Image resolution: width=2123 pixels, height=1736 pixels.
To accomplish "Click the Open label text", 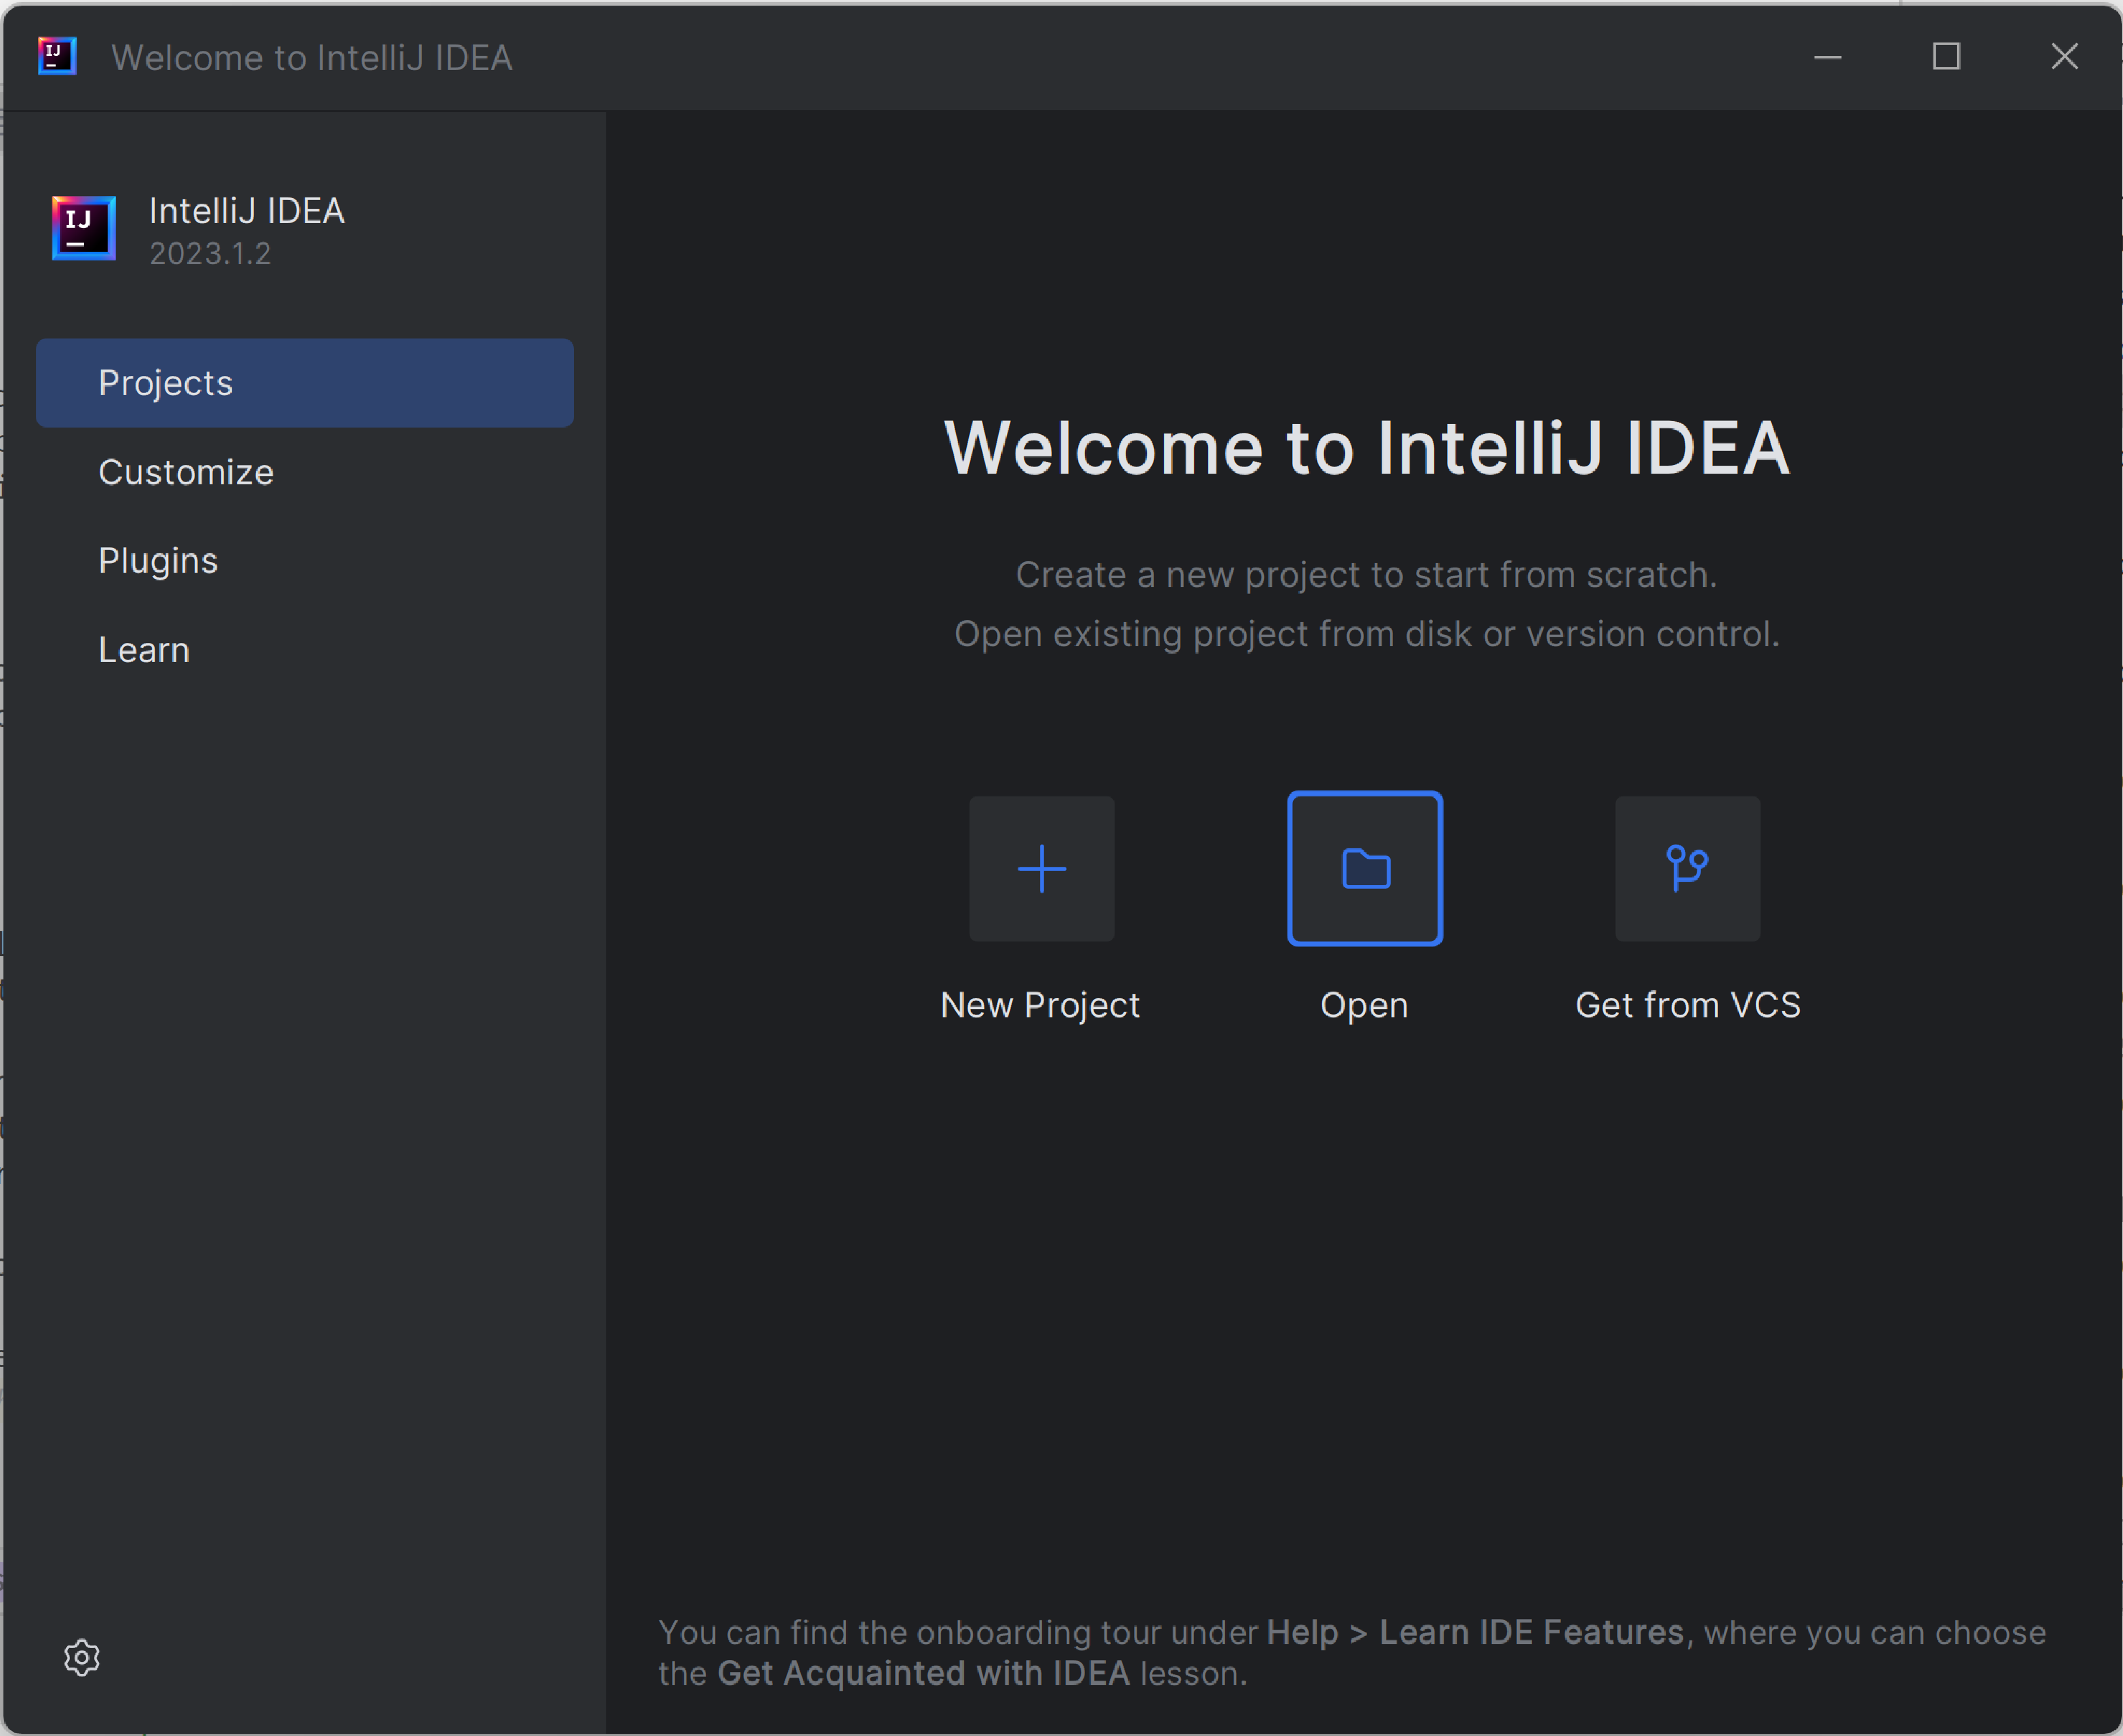I will (x=1364, y=1005).
